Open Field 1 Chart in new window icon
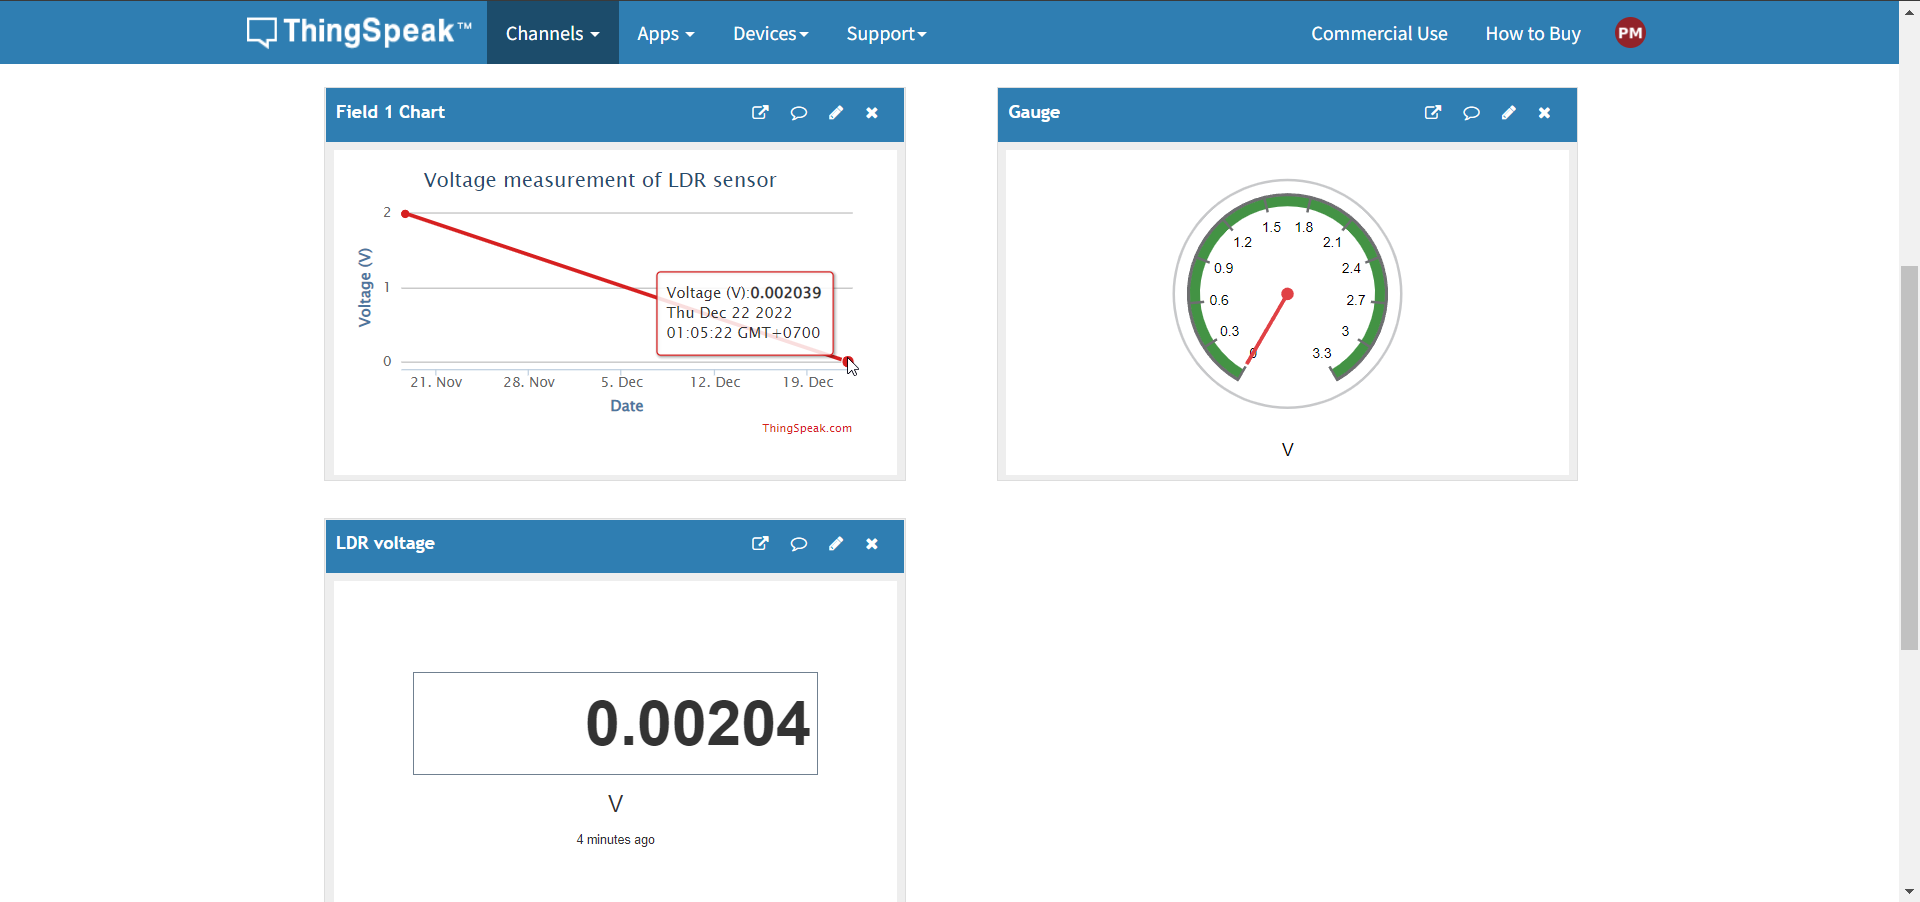 [760, 113]
